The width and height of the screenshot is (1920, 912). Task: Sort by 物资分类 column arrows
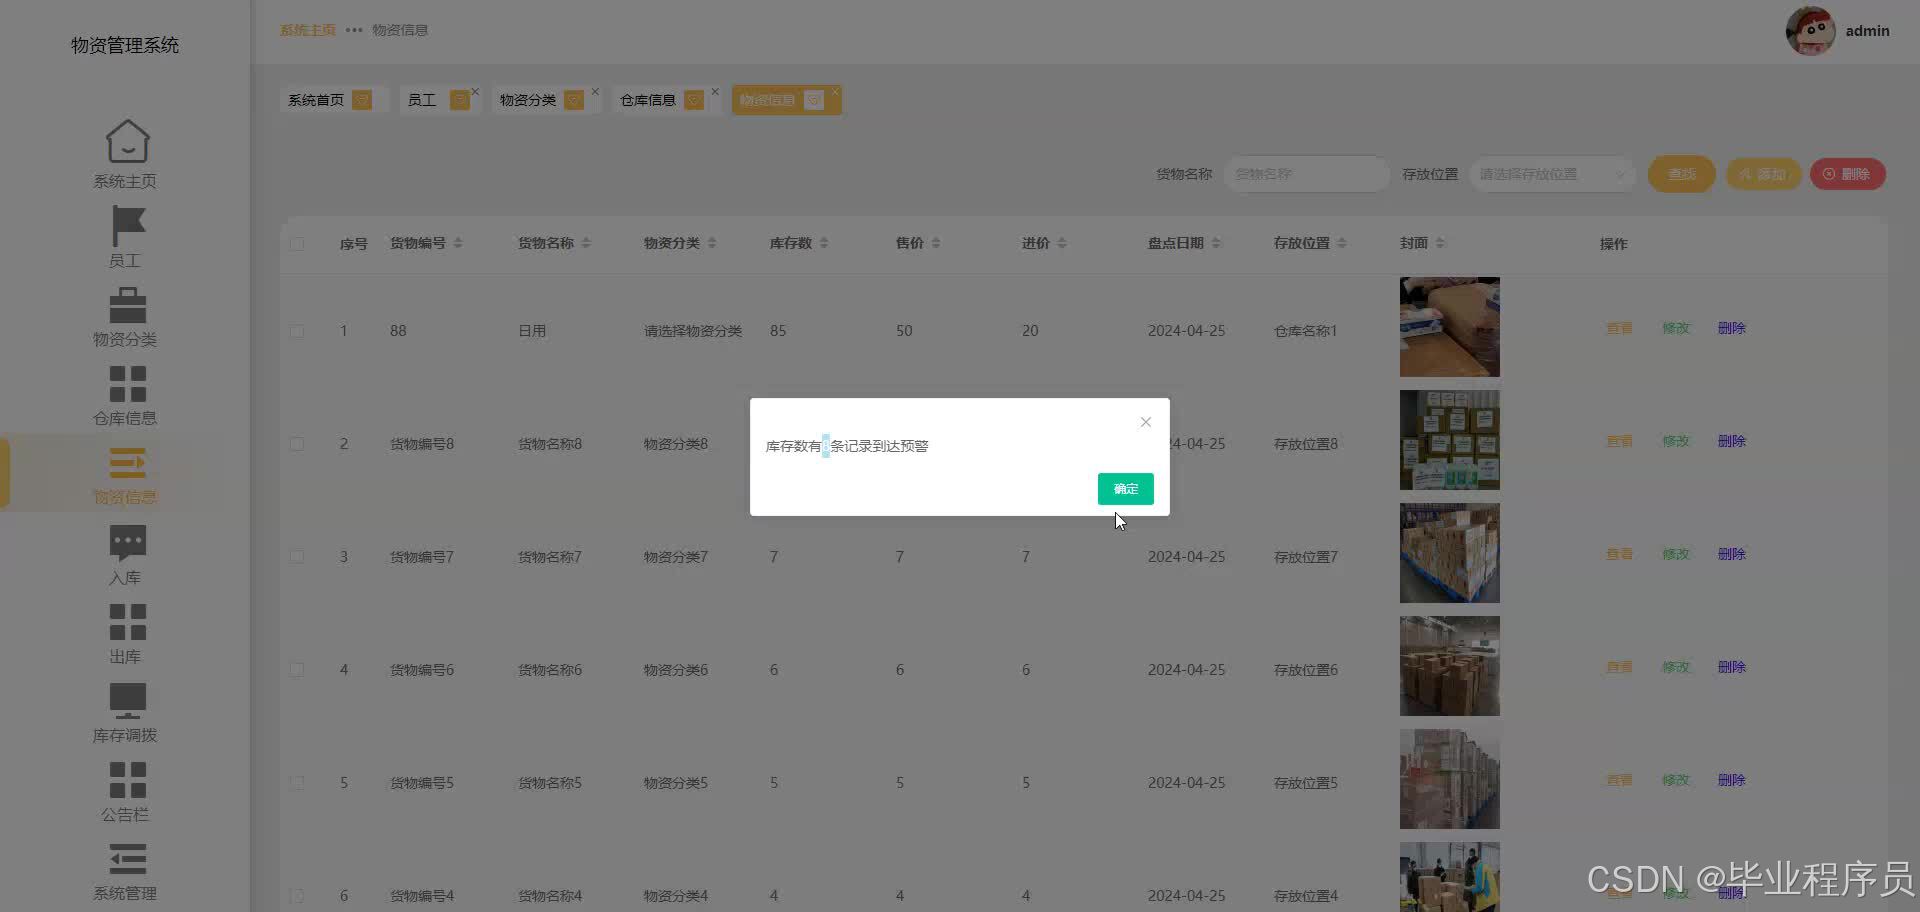click(712, 243)
